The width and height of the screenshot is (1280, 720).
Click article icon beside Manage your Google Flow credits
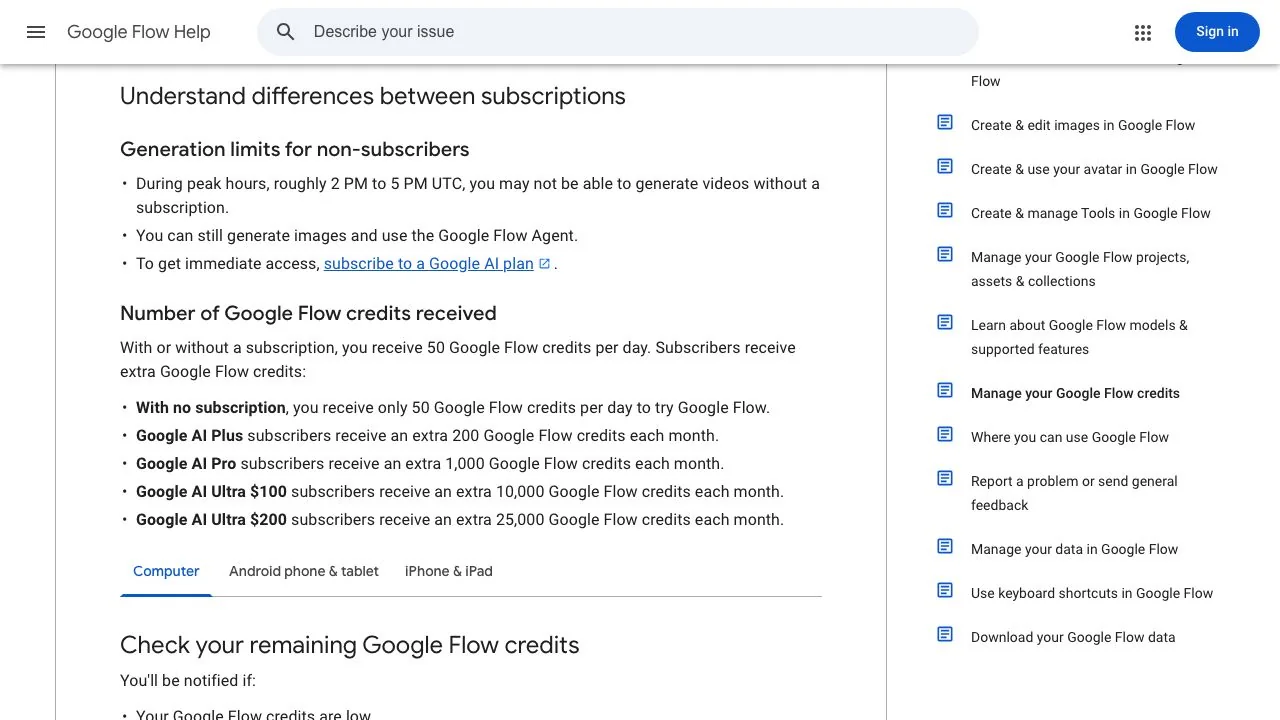click(x=945, y=390)
